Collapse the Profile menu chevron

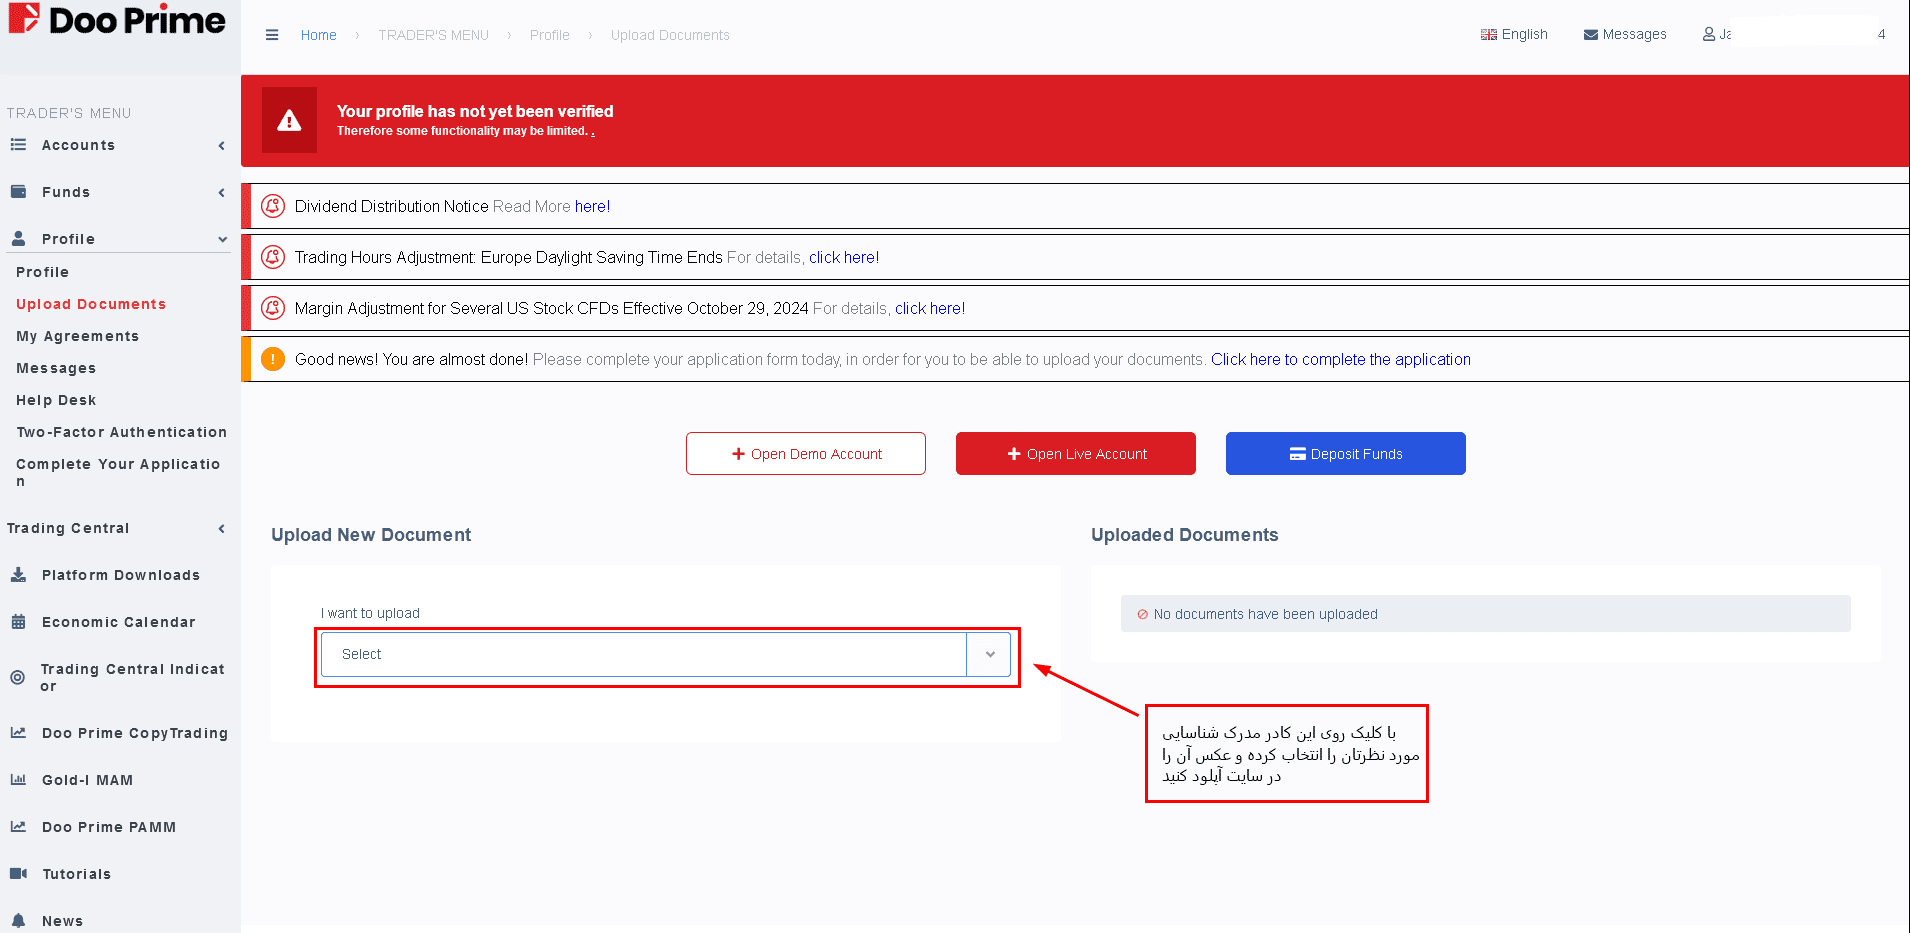coord(222,239)
